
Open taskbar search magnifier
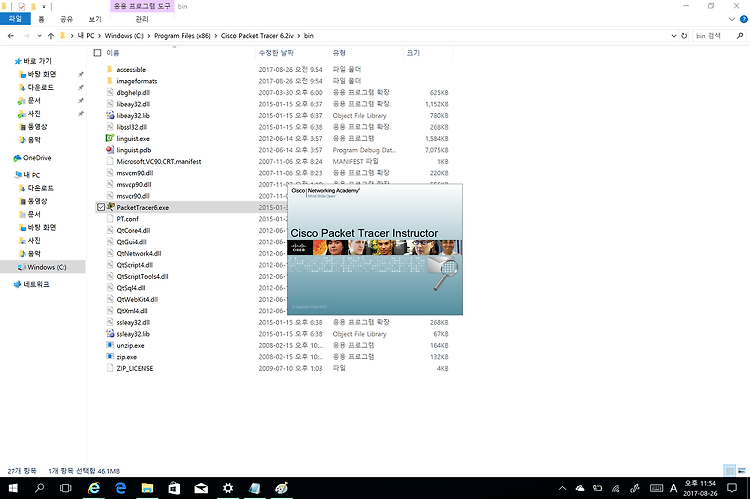tap(39, 488)
